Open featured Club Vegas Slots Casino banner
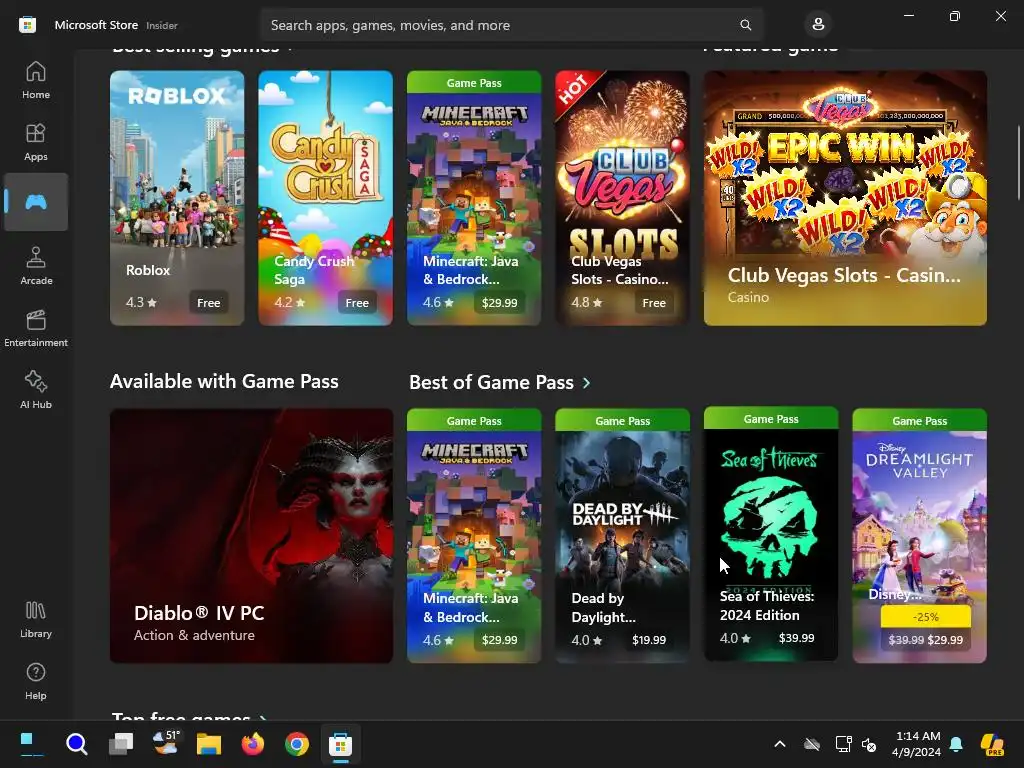Screen dimensions: 1024x768 (845, 198)
